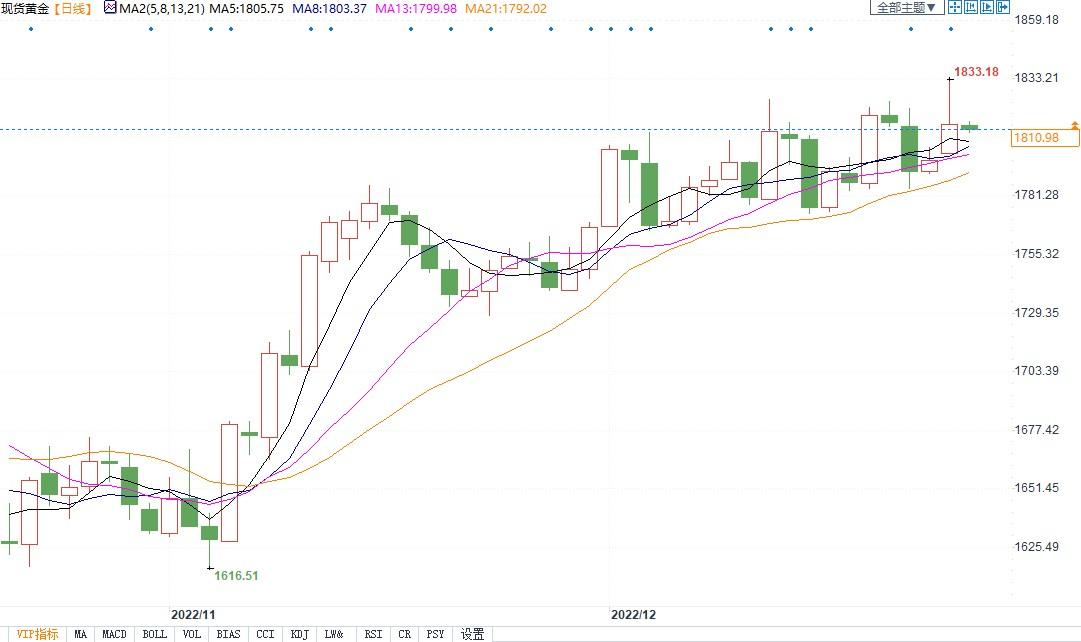
Task: Open the VIP指标 tab
Action: pos(38,634)
